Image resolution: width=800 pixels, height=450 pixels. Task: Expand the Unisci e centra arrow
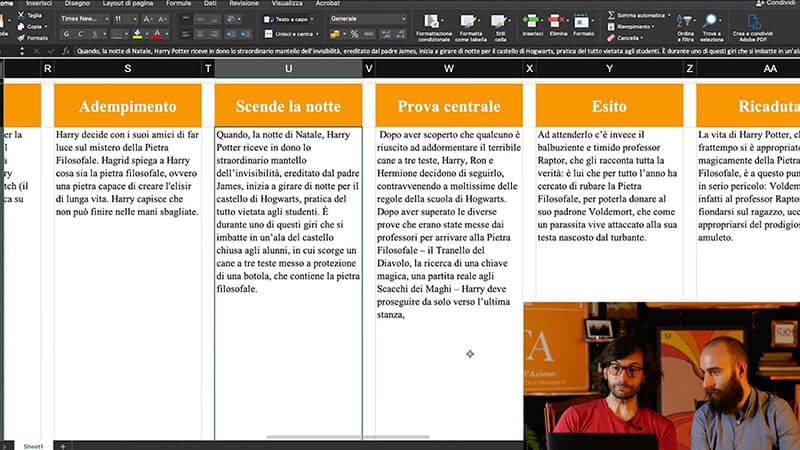point(317,34)
